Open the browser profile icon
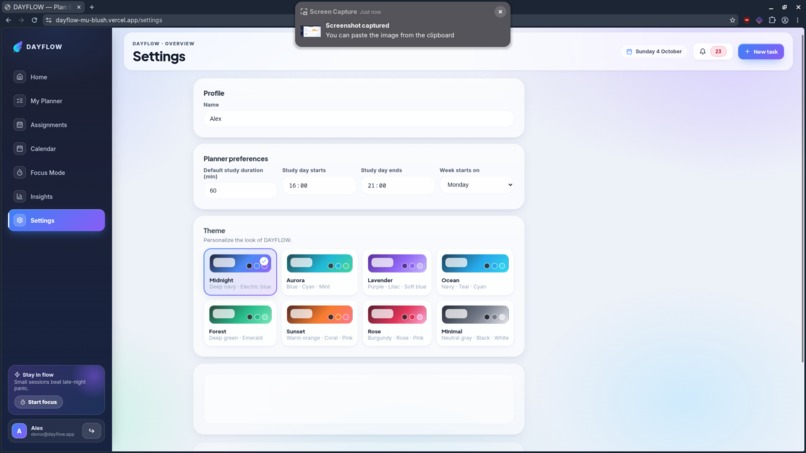This screenshot has width=806, height=453. click(785, 20)
